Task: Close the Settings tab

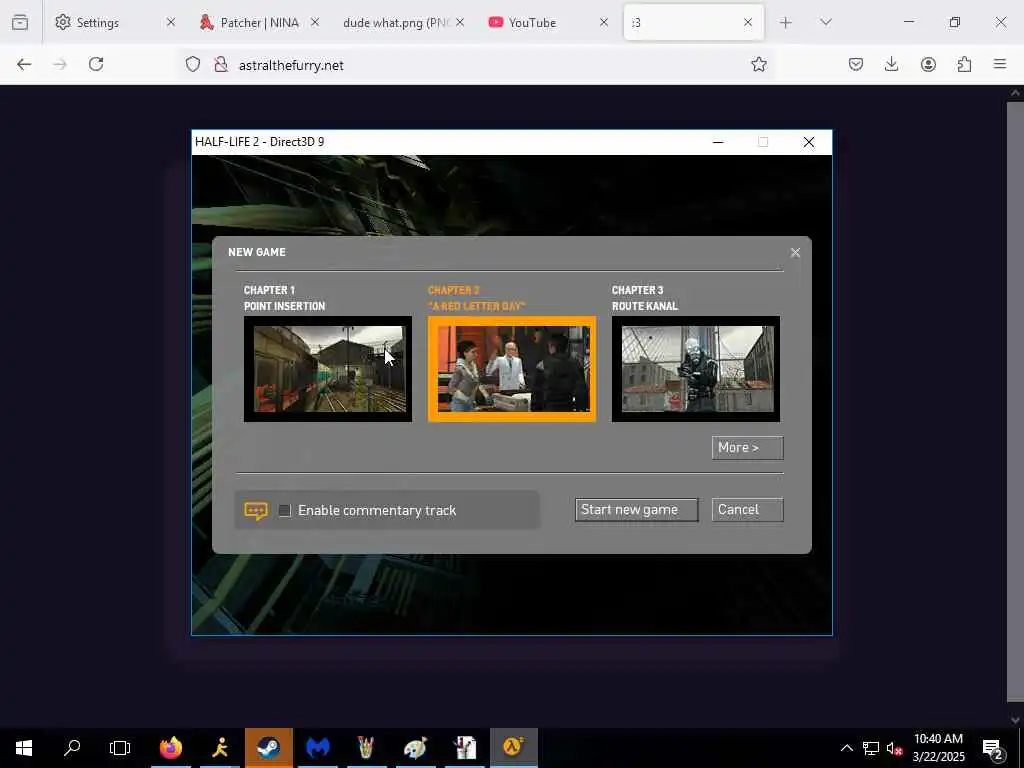Action: click(170, 22)
